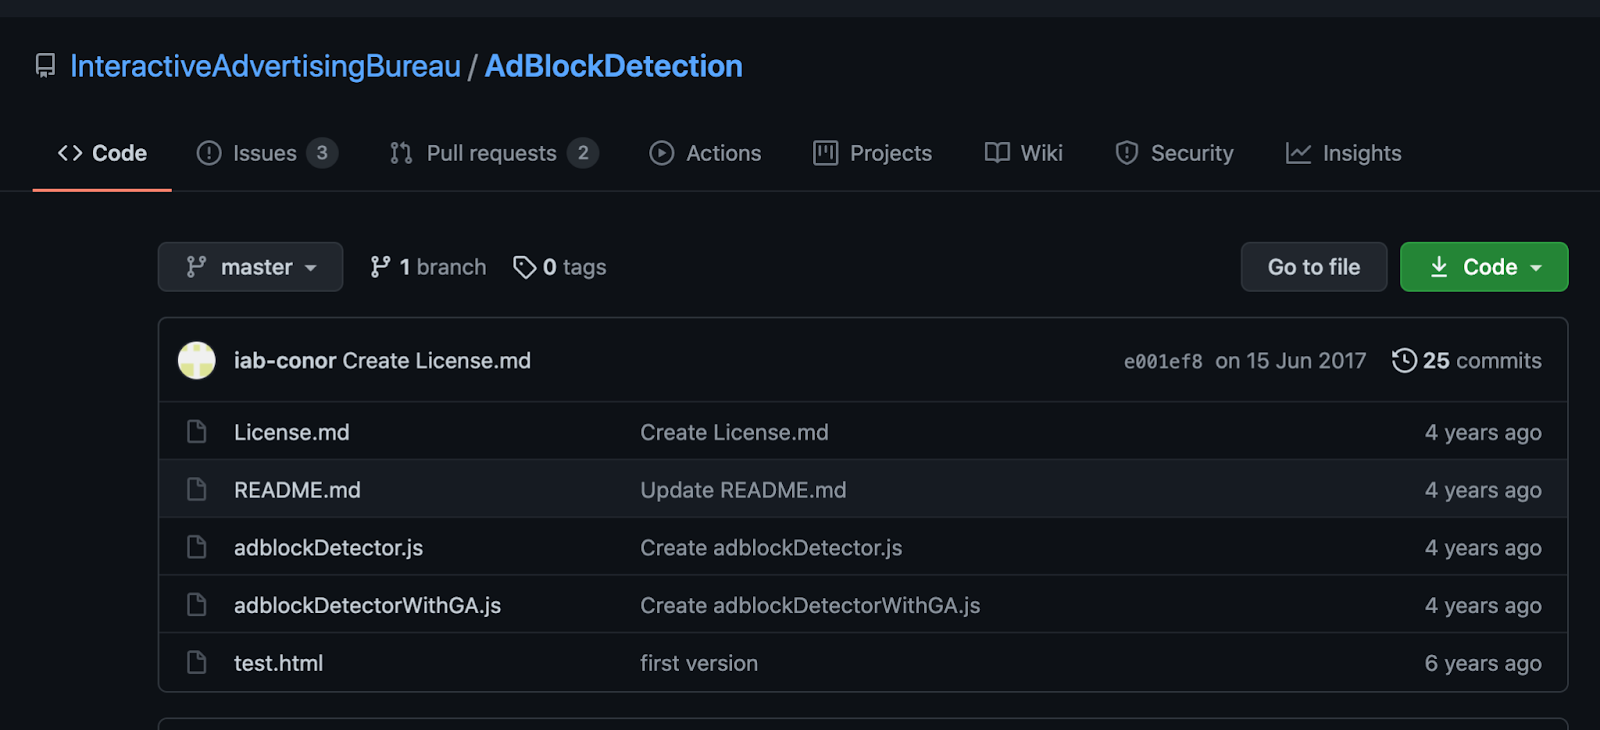Open the first version commit message
This screenshot has height=730, width=1600.
(x=699, y=664)
